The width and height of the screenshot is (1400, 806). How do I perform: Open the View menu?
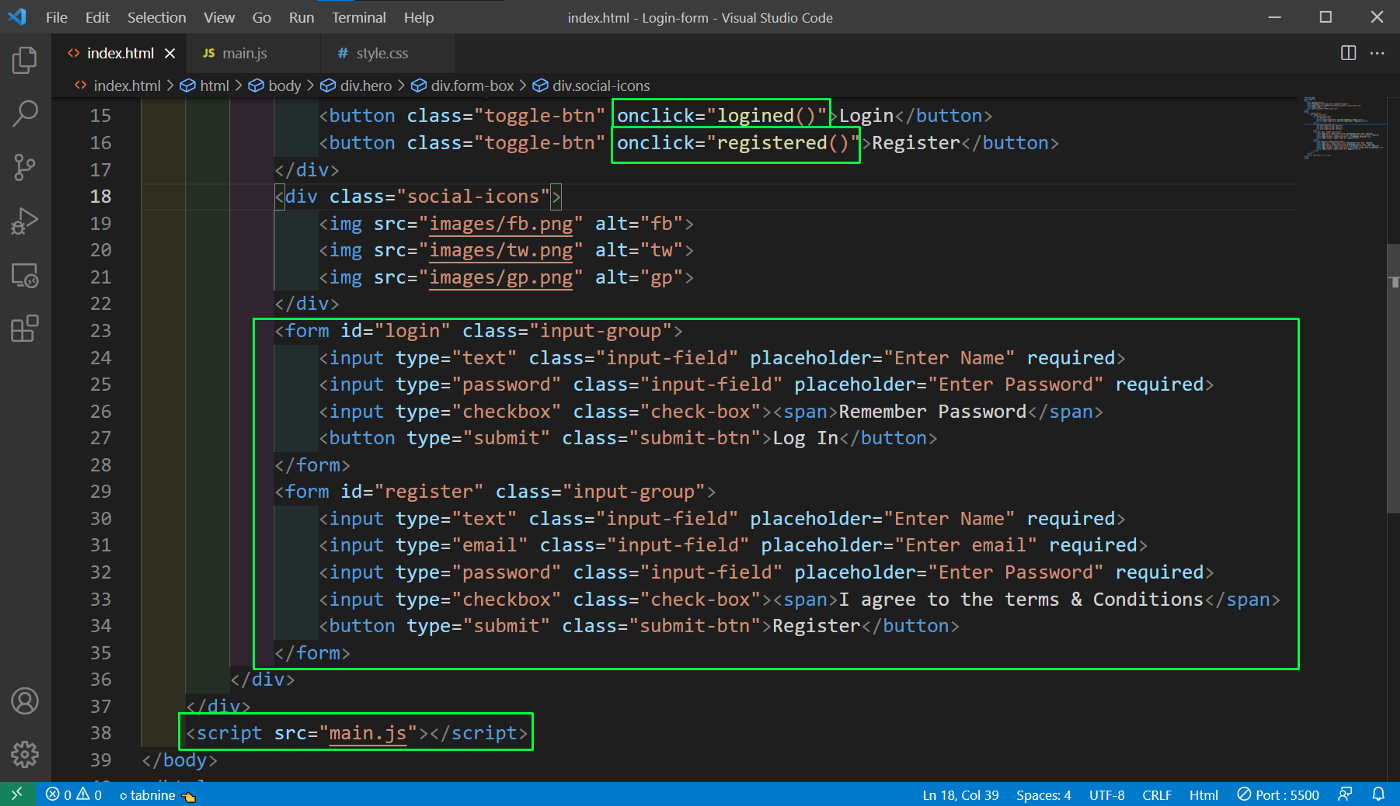click(x=219, y=17)
